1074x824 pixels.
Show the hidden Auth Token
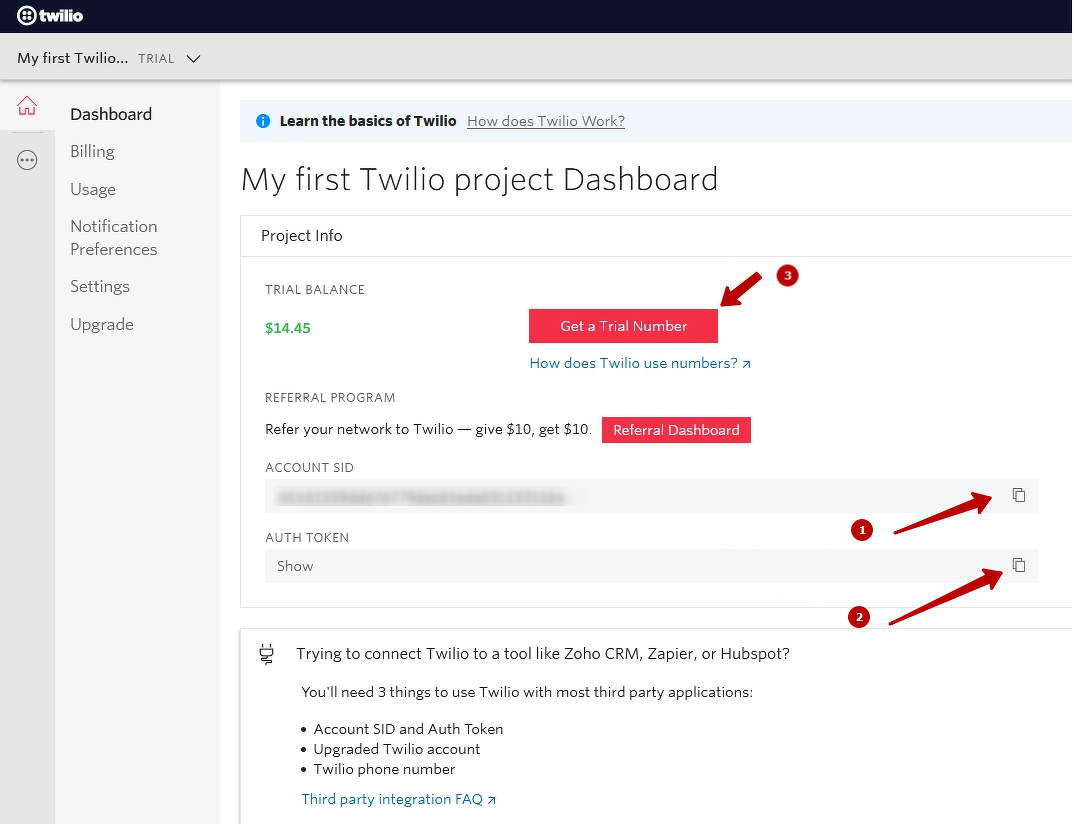click(x=295, y=566)
